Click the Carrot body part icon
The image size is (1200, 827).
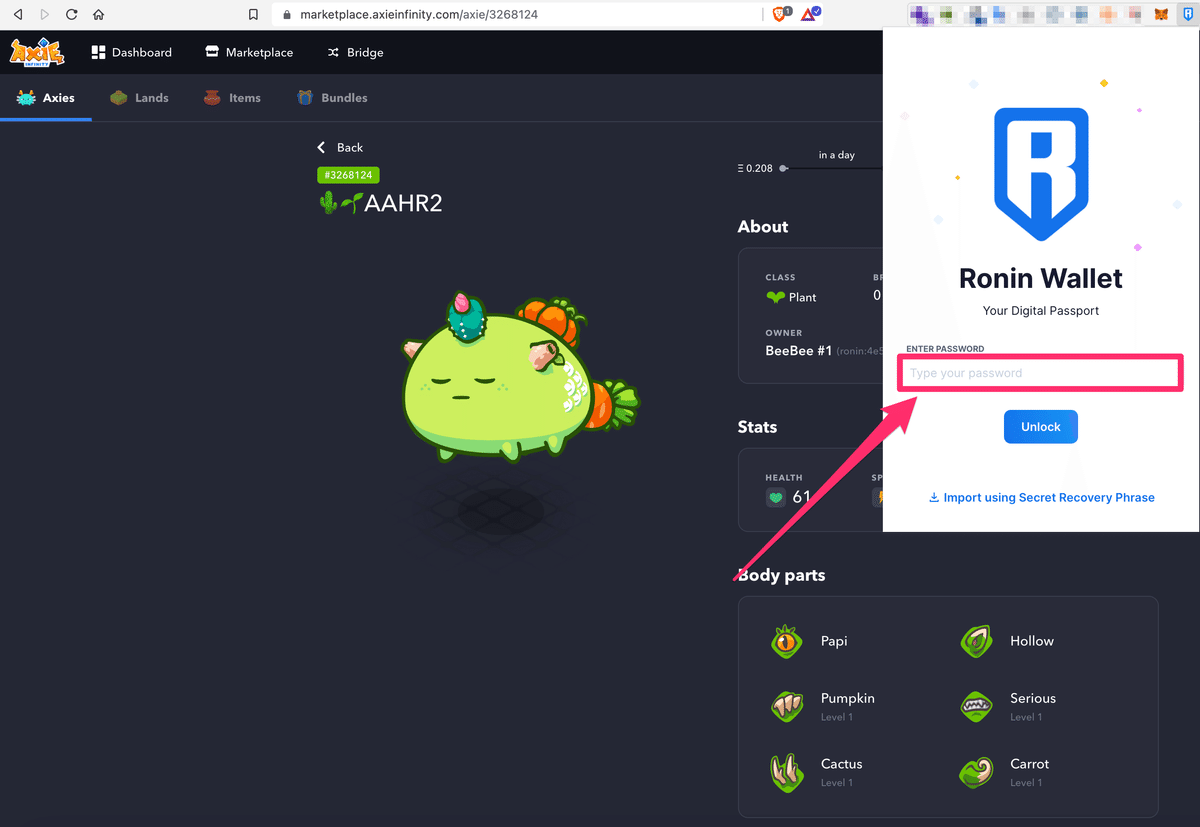coord(977,773)
